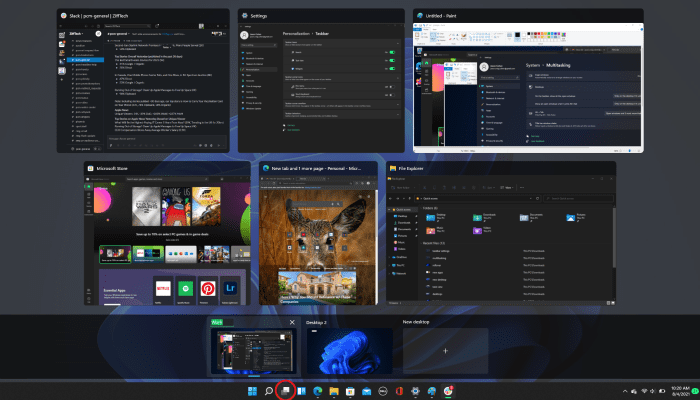Open Widgets from the taskbar
Image resolution: width=700 pixels, height=400 pixels.
301,390
